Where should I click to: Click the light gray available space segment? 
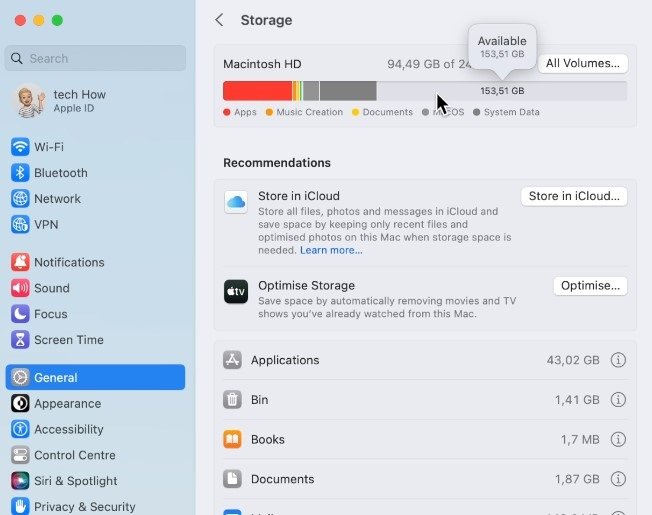coord(501,91)
